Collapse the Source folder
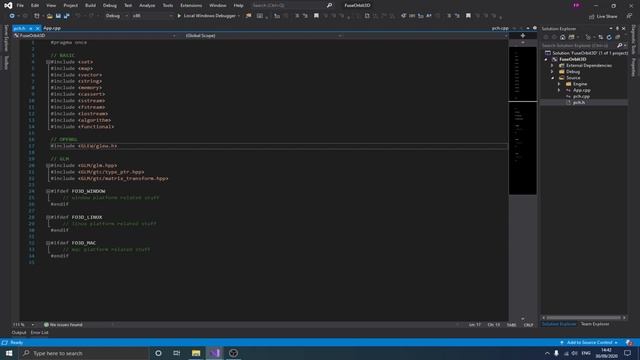640x360 pixels. [552, 78]
